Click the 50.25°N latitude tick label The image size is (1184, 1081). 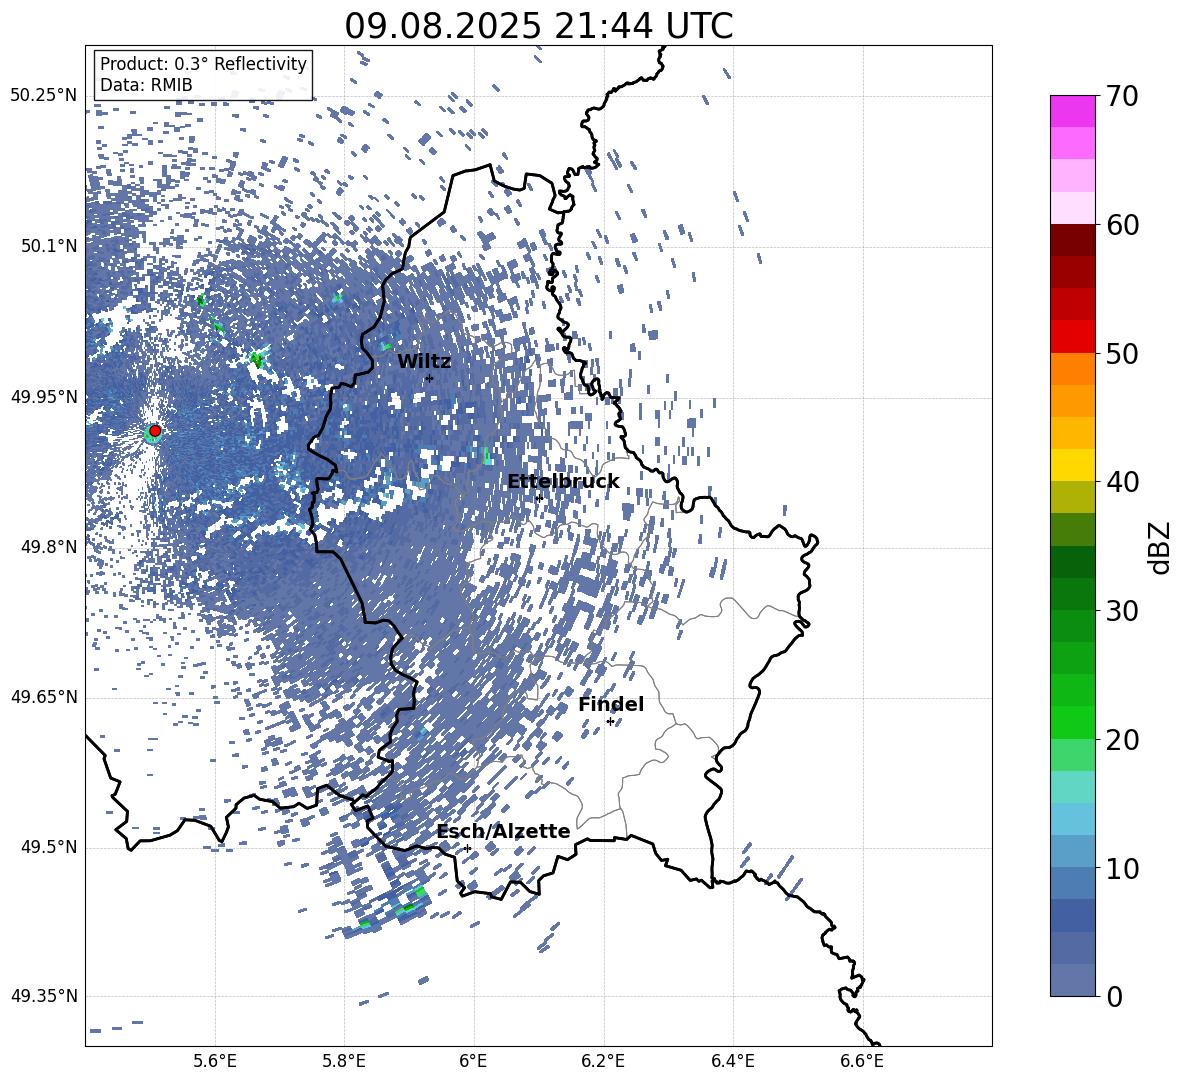pyautogui.click(x=44, y=96)
